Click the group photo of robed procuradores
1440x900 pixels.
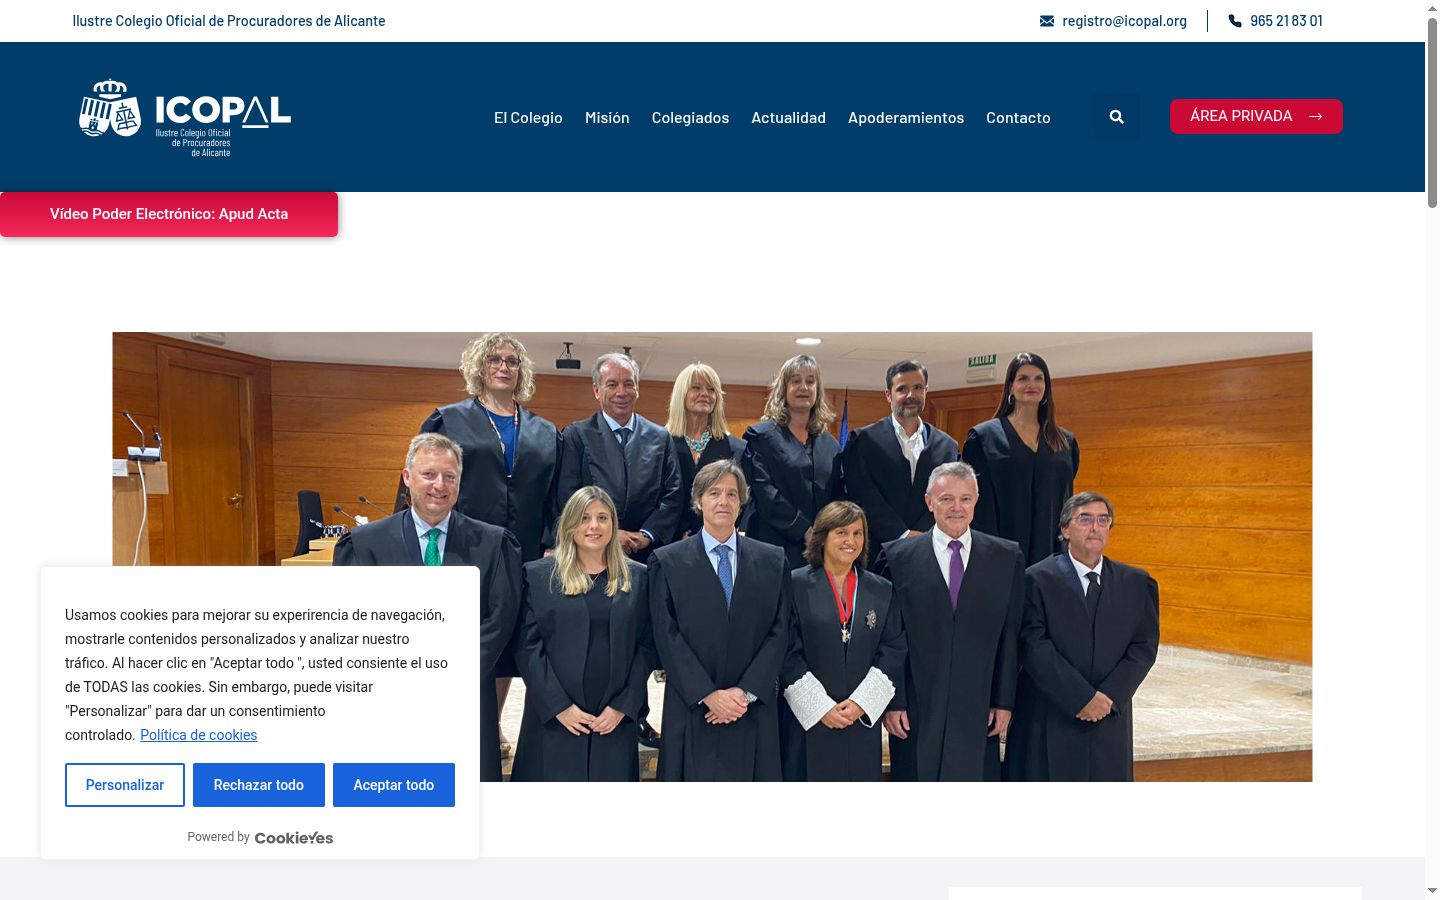[x=712, y=557]
